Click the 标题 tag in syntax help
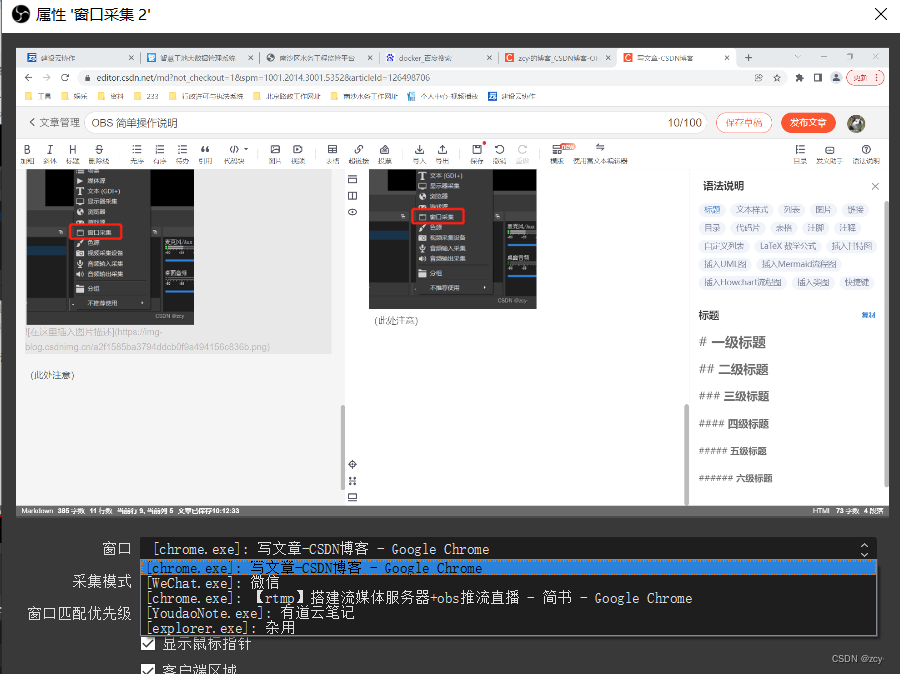Screen dimensions: 900x674 tap(712, 210)
